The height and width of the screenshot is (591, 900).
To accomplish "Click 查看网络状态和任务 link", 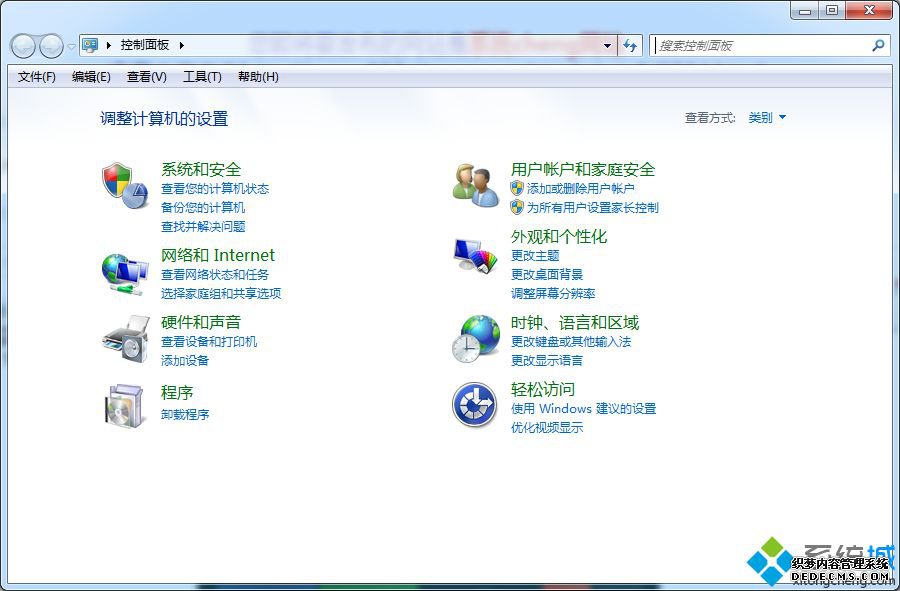I will (215, 274).
